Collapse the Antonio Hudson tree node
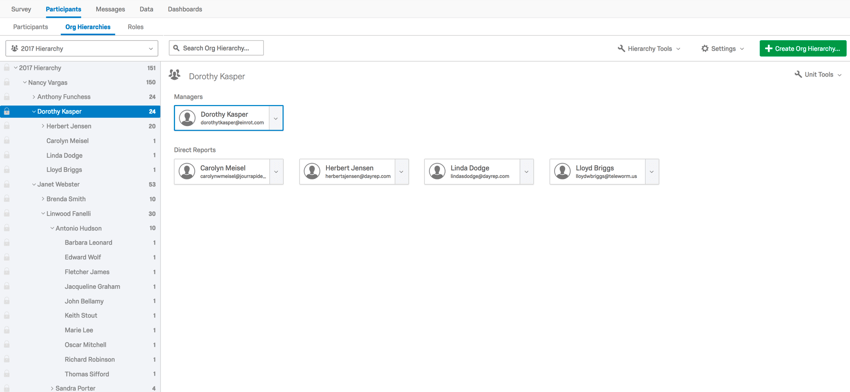This screenshot has width=850, height=392. coord(52,228)
